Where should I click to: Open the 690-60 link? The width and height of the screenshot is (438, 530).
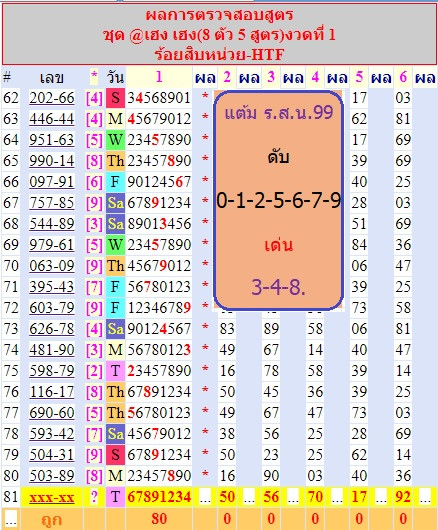pyautogui.click(x=52, y=413)
